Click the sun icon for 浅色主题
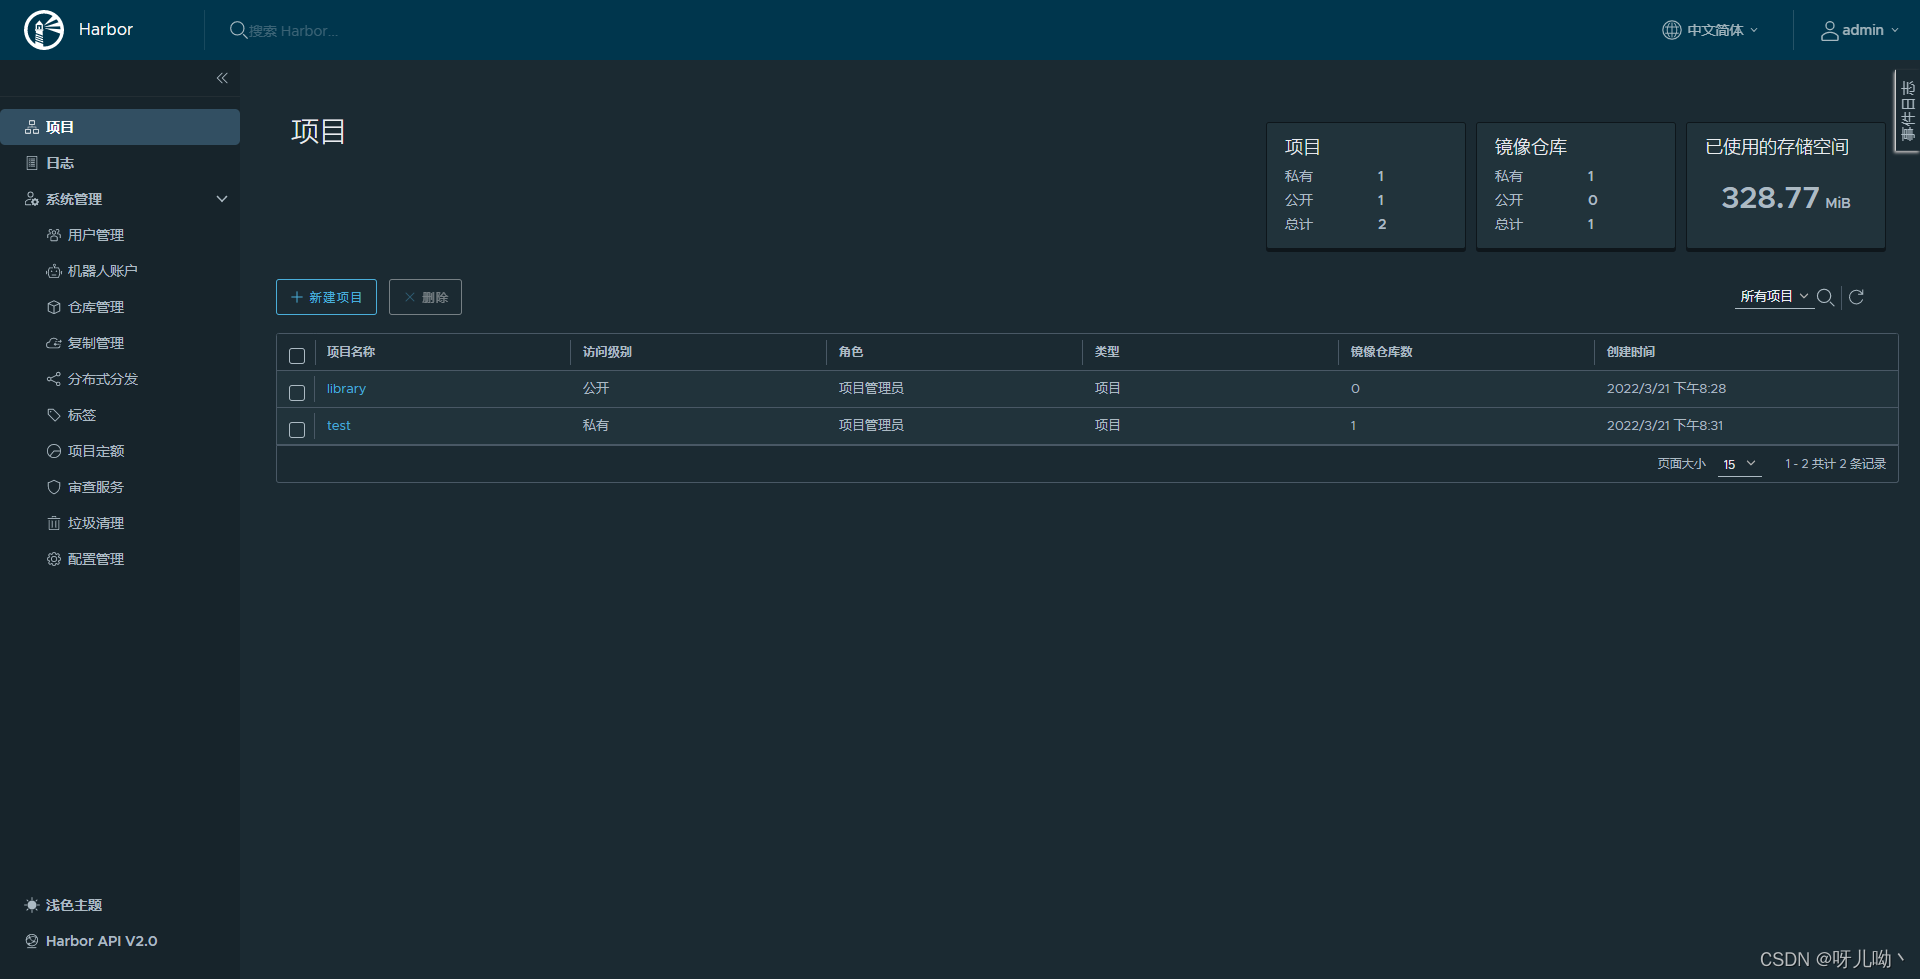1920x979 pixels. click(32, 905)
